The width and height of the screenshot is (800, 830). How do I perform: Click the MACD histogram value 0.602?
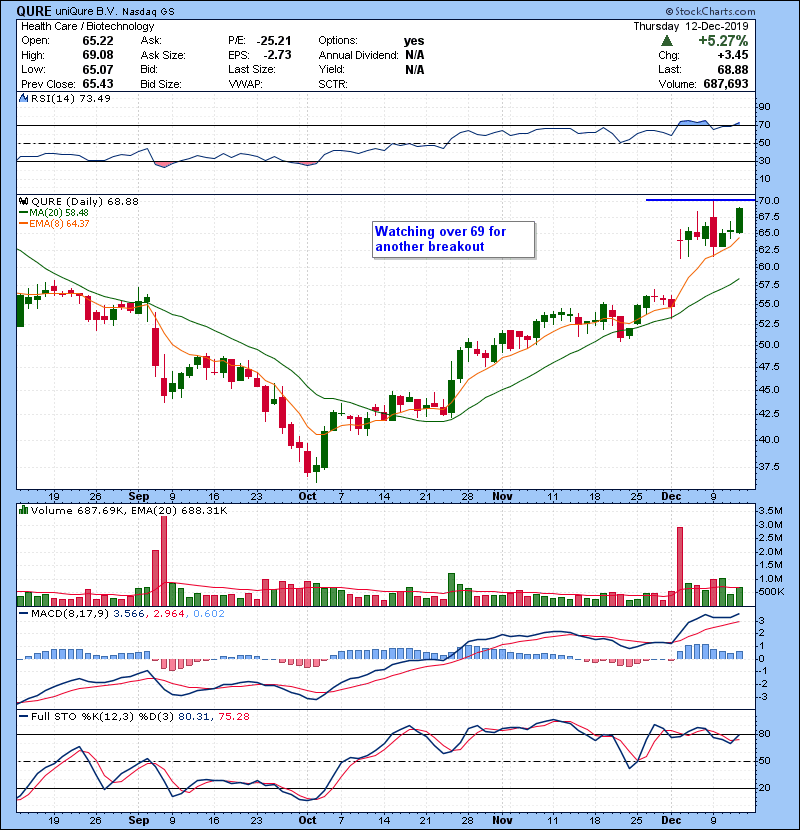[x=209, y=614]
